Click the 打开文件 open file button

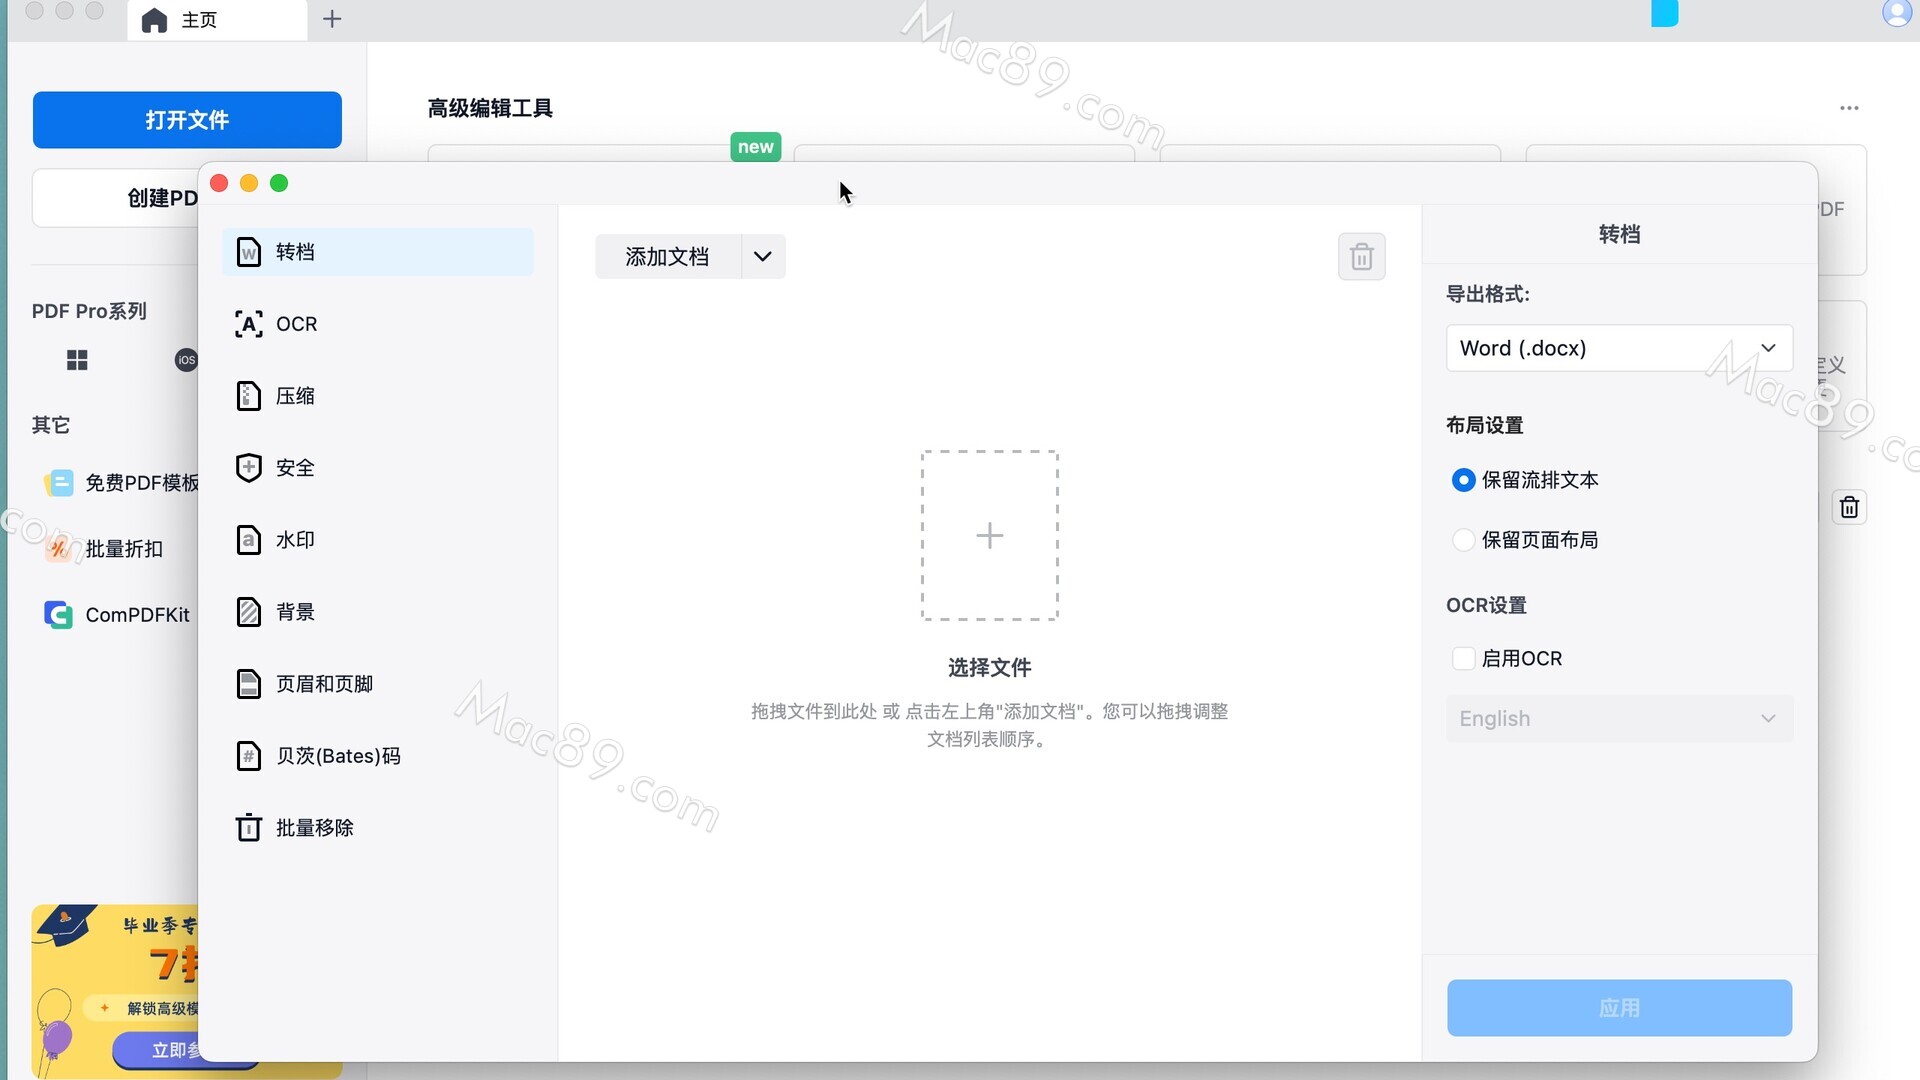[187, 120]
